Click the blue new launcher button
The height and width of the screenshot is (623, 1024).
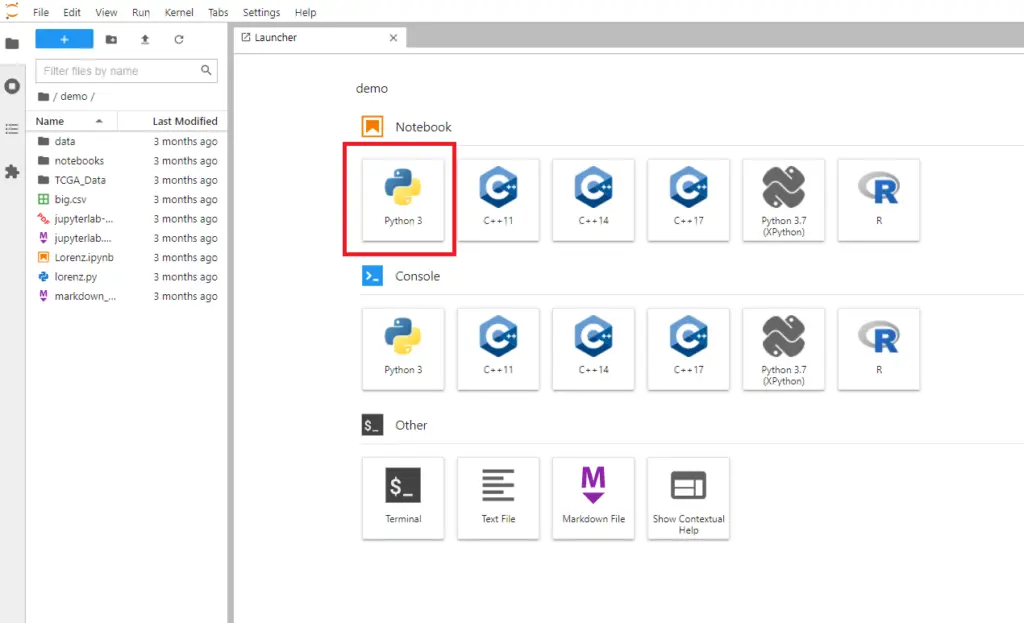[64, 39]
